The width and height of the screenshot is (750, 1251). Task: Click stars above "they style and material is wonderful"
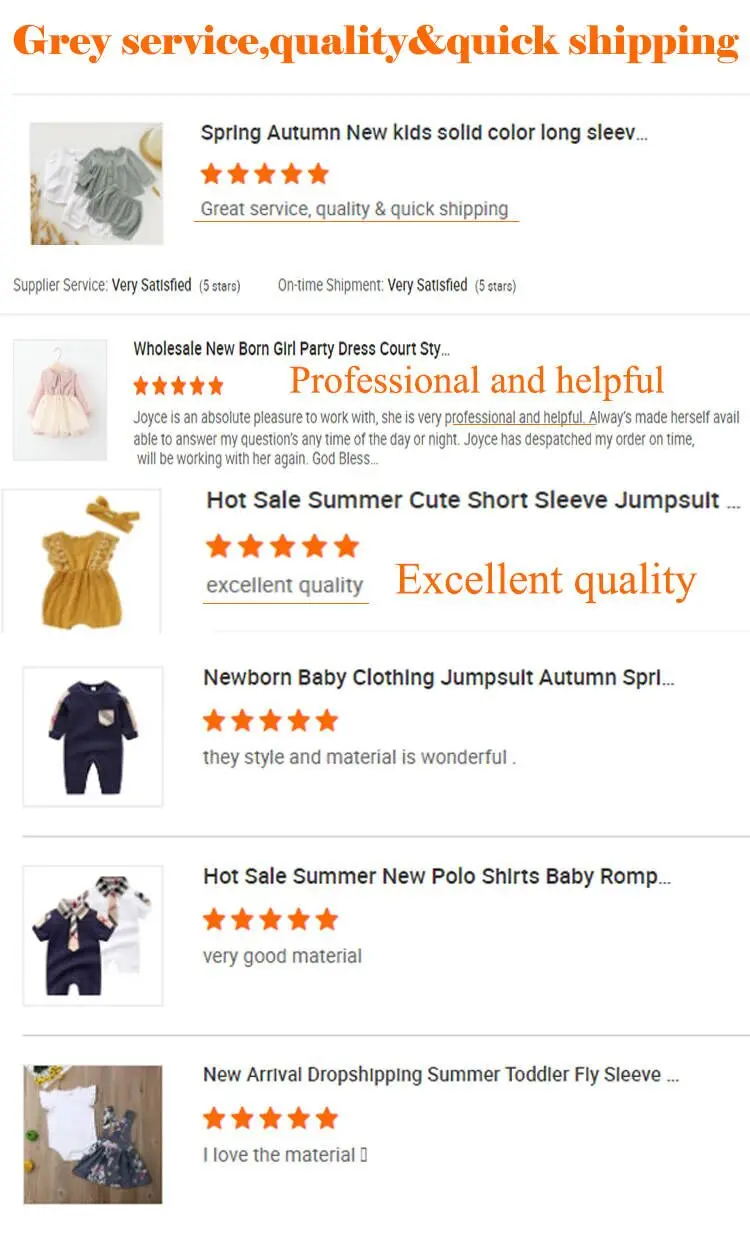(270, 720)
